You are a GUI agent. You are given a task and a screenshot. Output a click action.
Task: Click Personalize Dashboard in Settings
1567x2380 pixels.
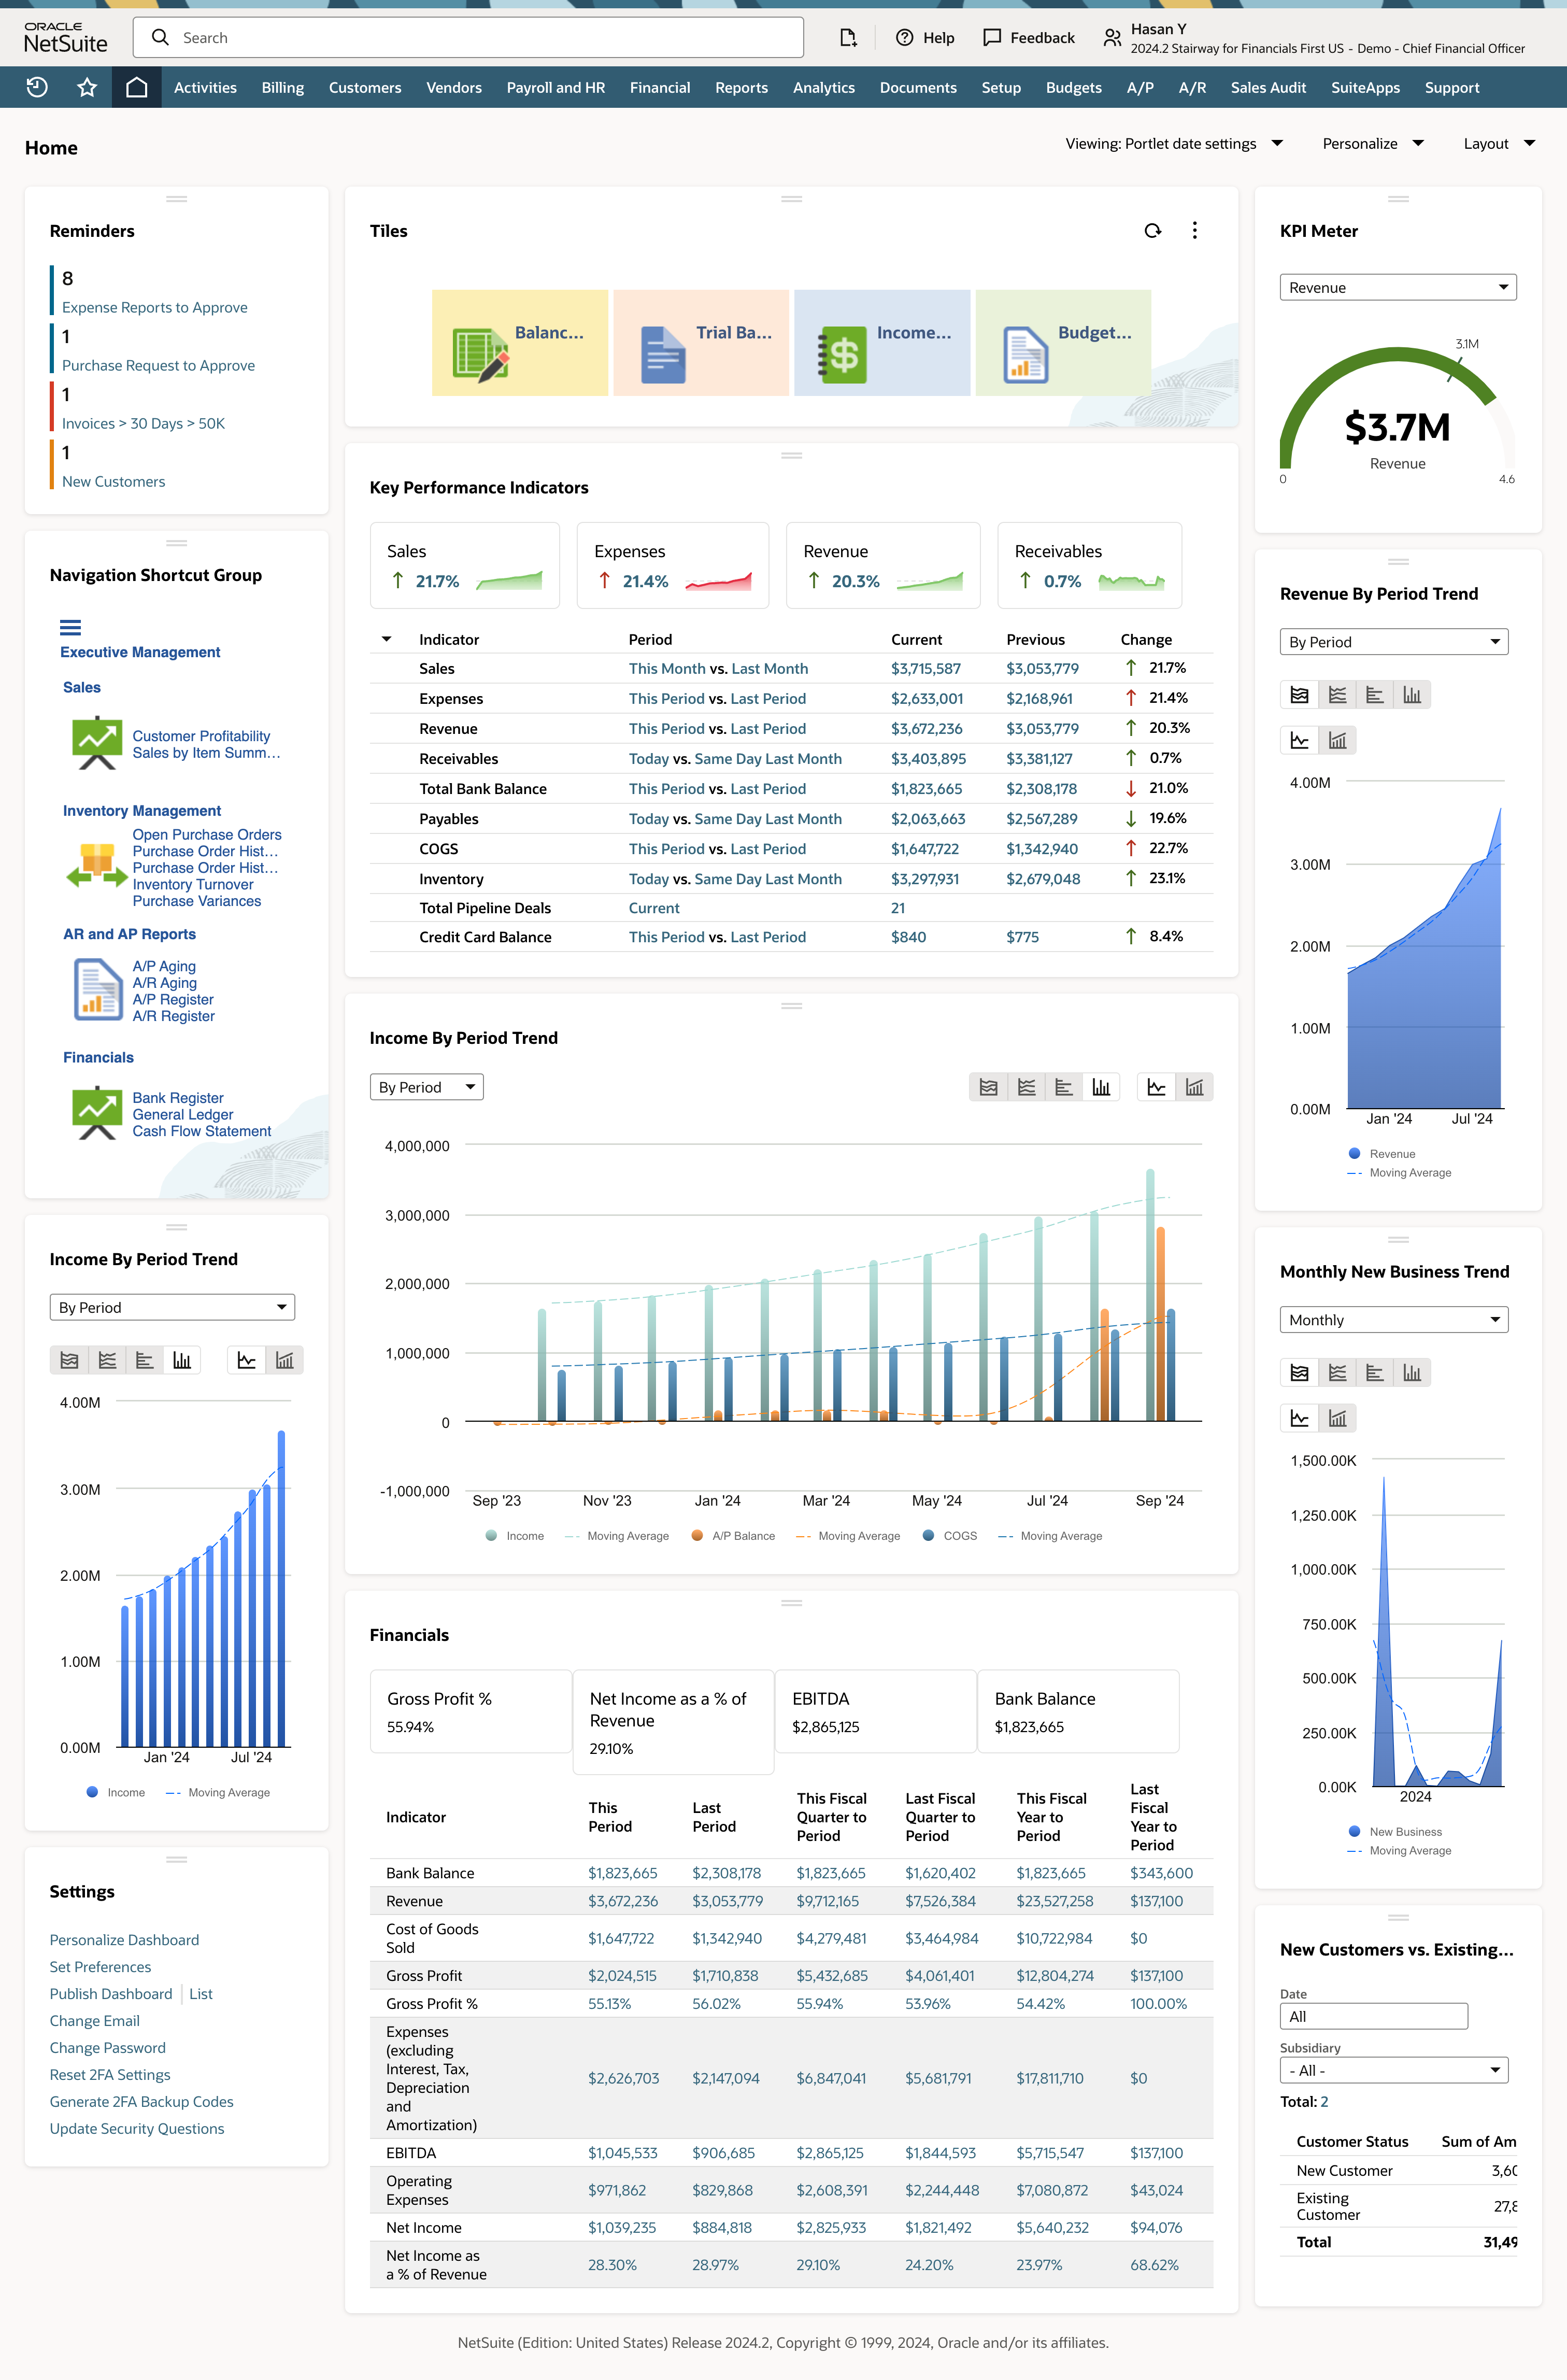(x=124, y=1939)
